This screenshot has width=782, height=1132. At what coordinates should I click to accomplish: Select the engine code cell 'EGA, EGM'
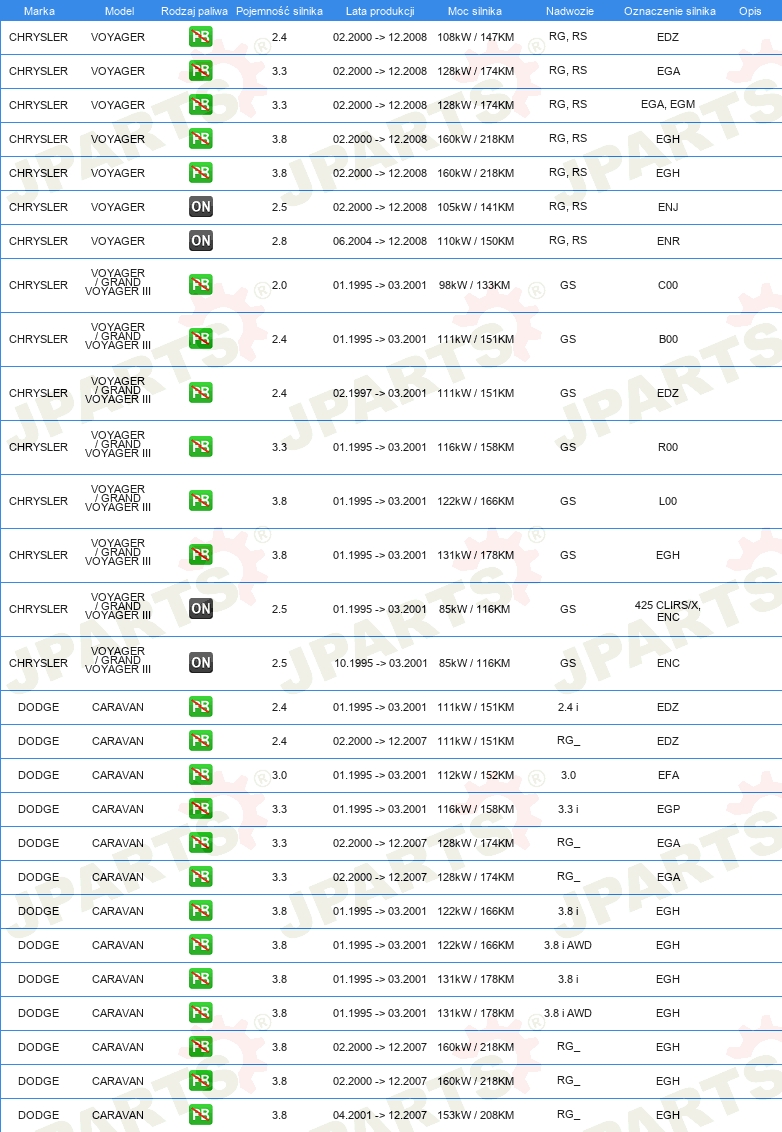[x=668, y=105]
